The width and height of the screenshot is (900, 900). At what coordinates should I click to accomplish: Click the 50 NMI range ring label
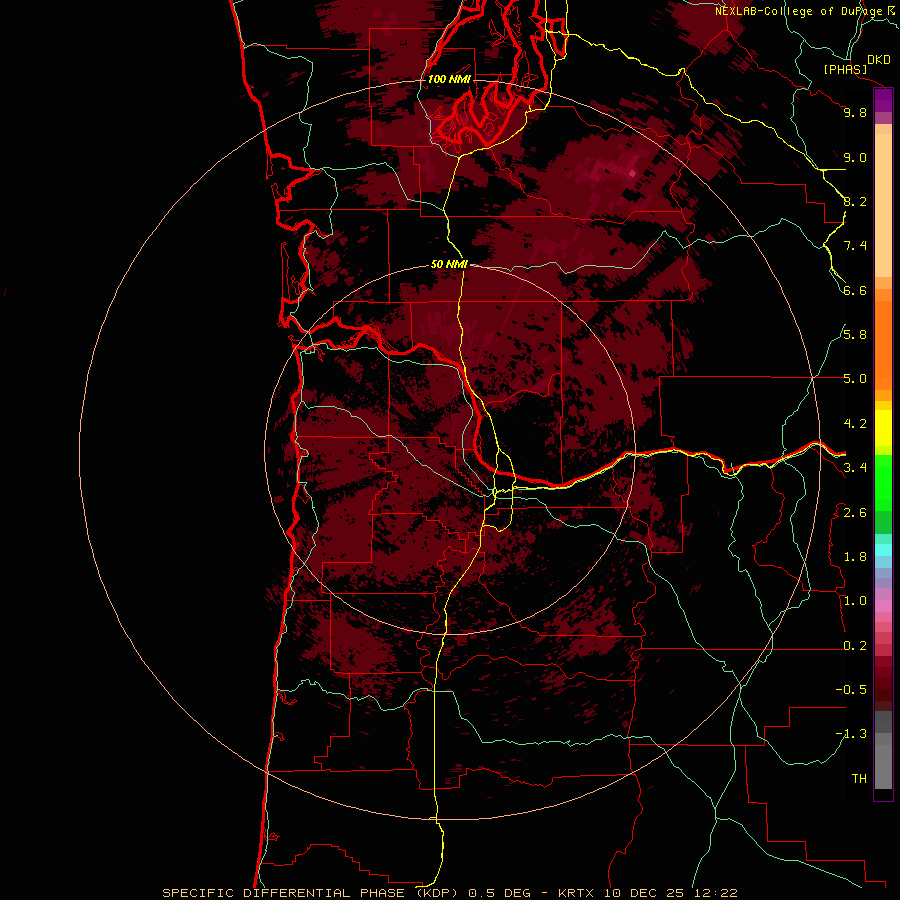(449, 264)
